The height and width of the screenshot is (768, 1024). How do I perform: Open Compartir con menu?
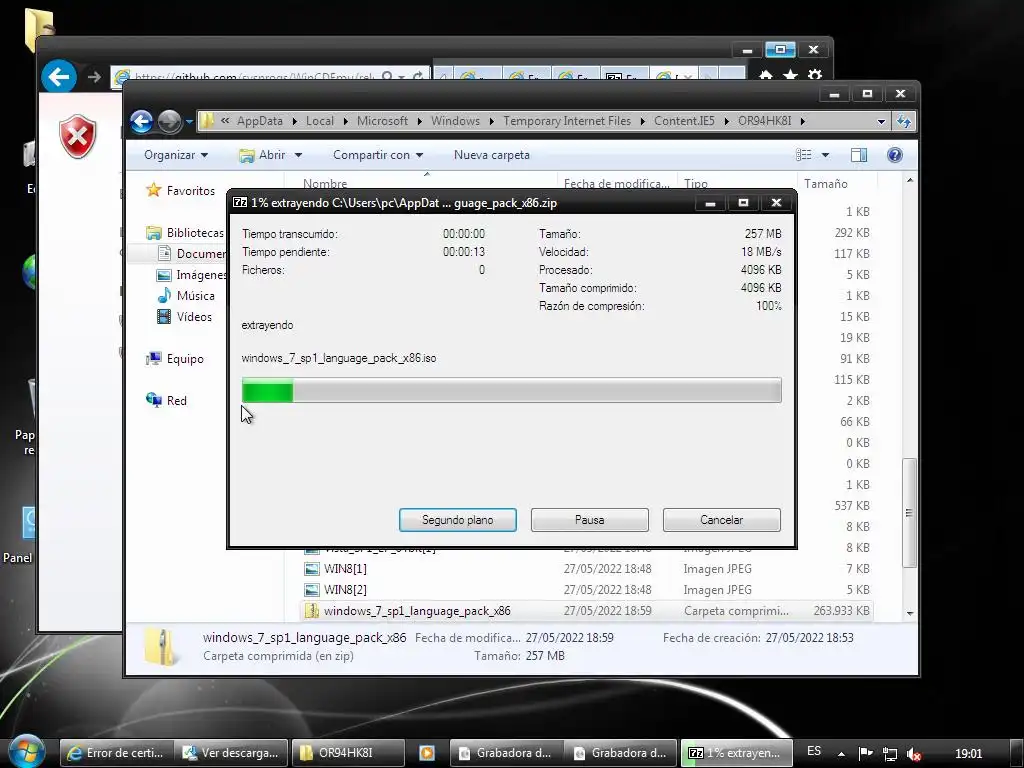pyautogui.click(x=377, y=155)
